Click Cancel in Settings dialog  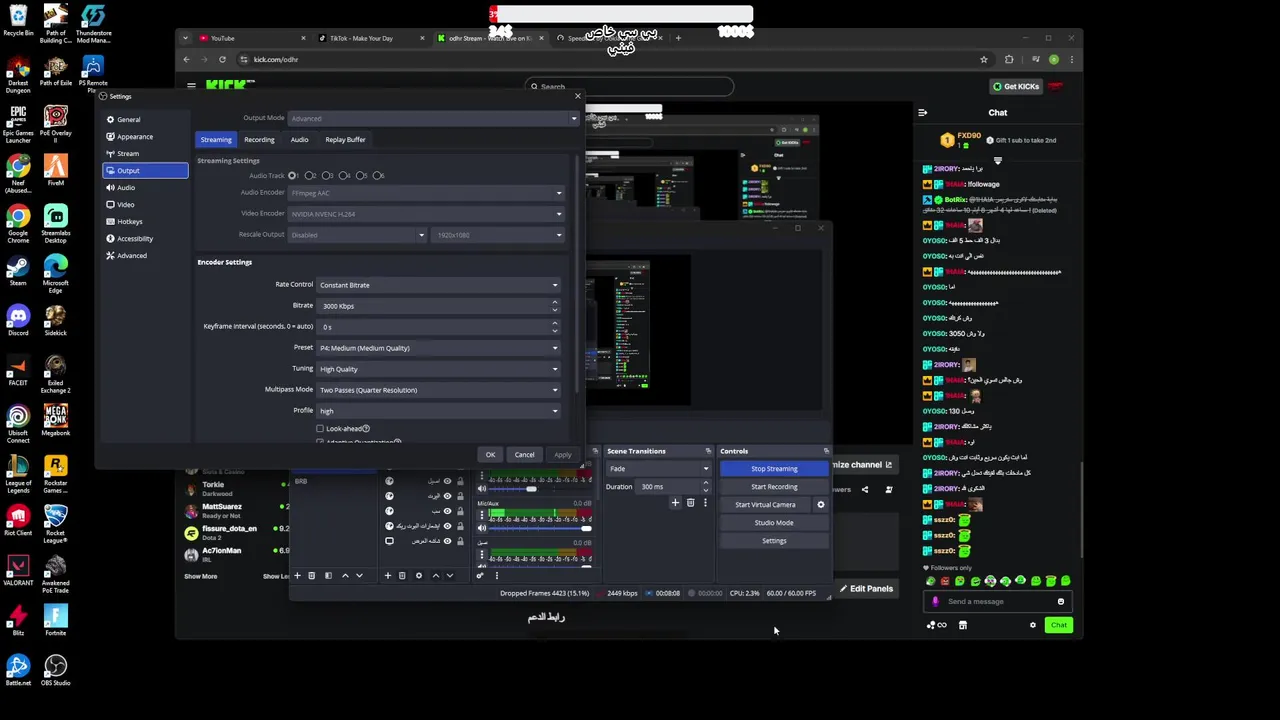coord(524,455)
